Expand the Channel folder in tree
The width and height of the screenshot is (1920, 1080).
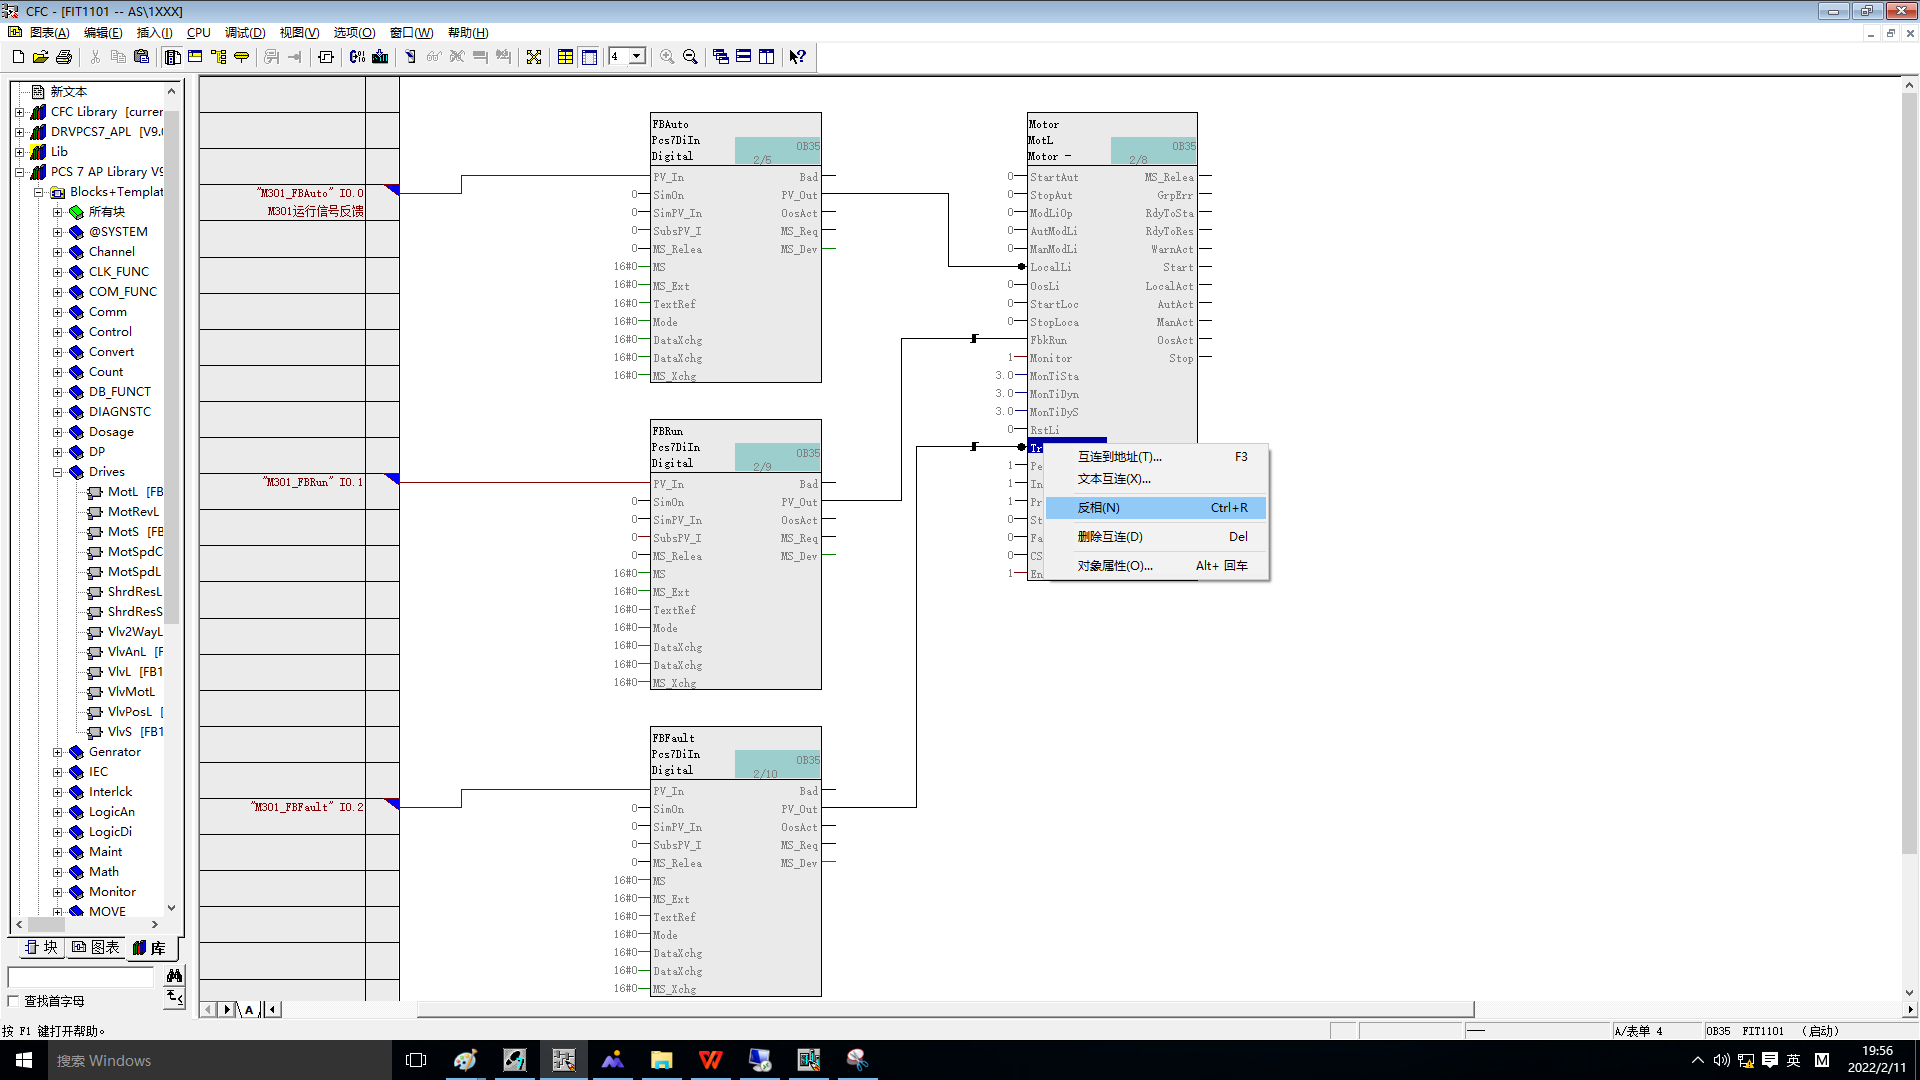pyautogui.click(x=58, y=252)
